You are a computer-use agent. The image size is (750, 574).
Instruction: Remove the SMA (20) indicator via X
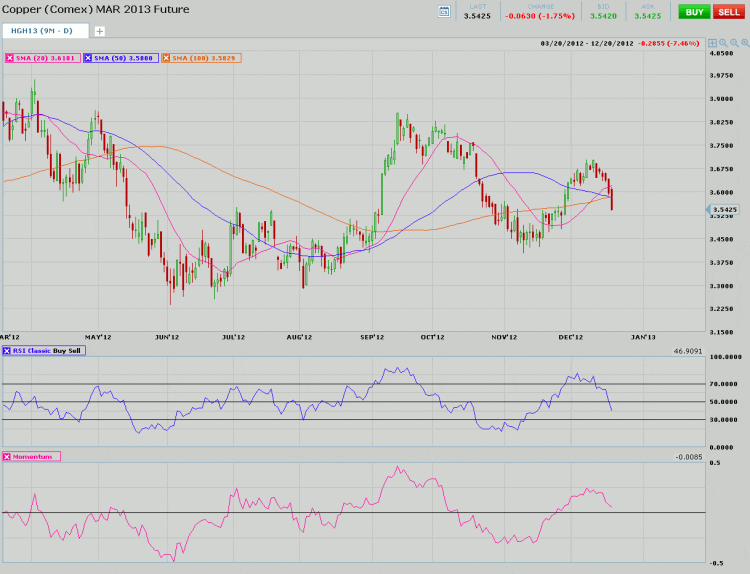(10, 59)
